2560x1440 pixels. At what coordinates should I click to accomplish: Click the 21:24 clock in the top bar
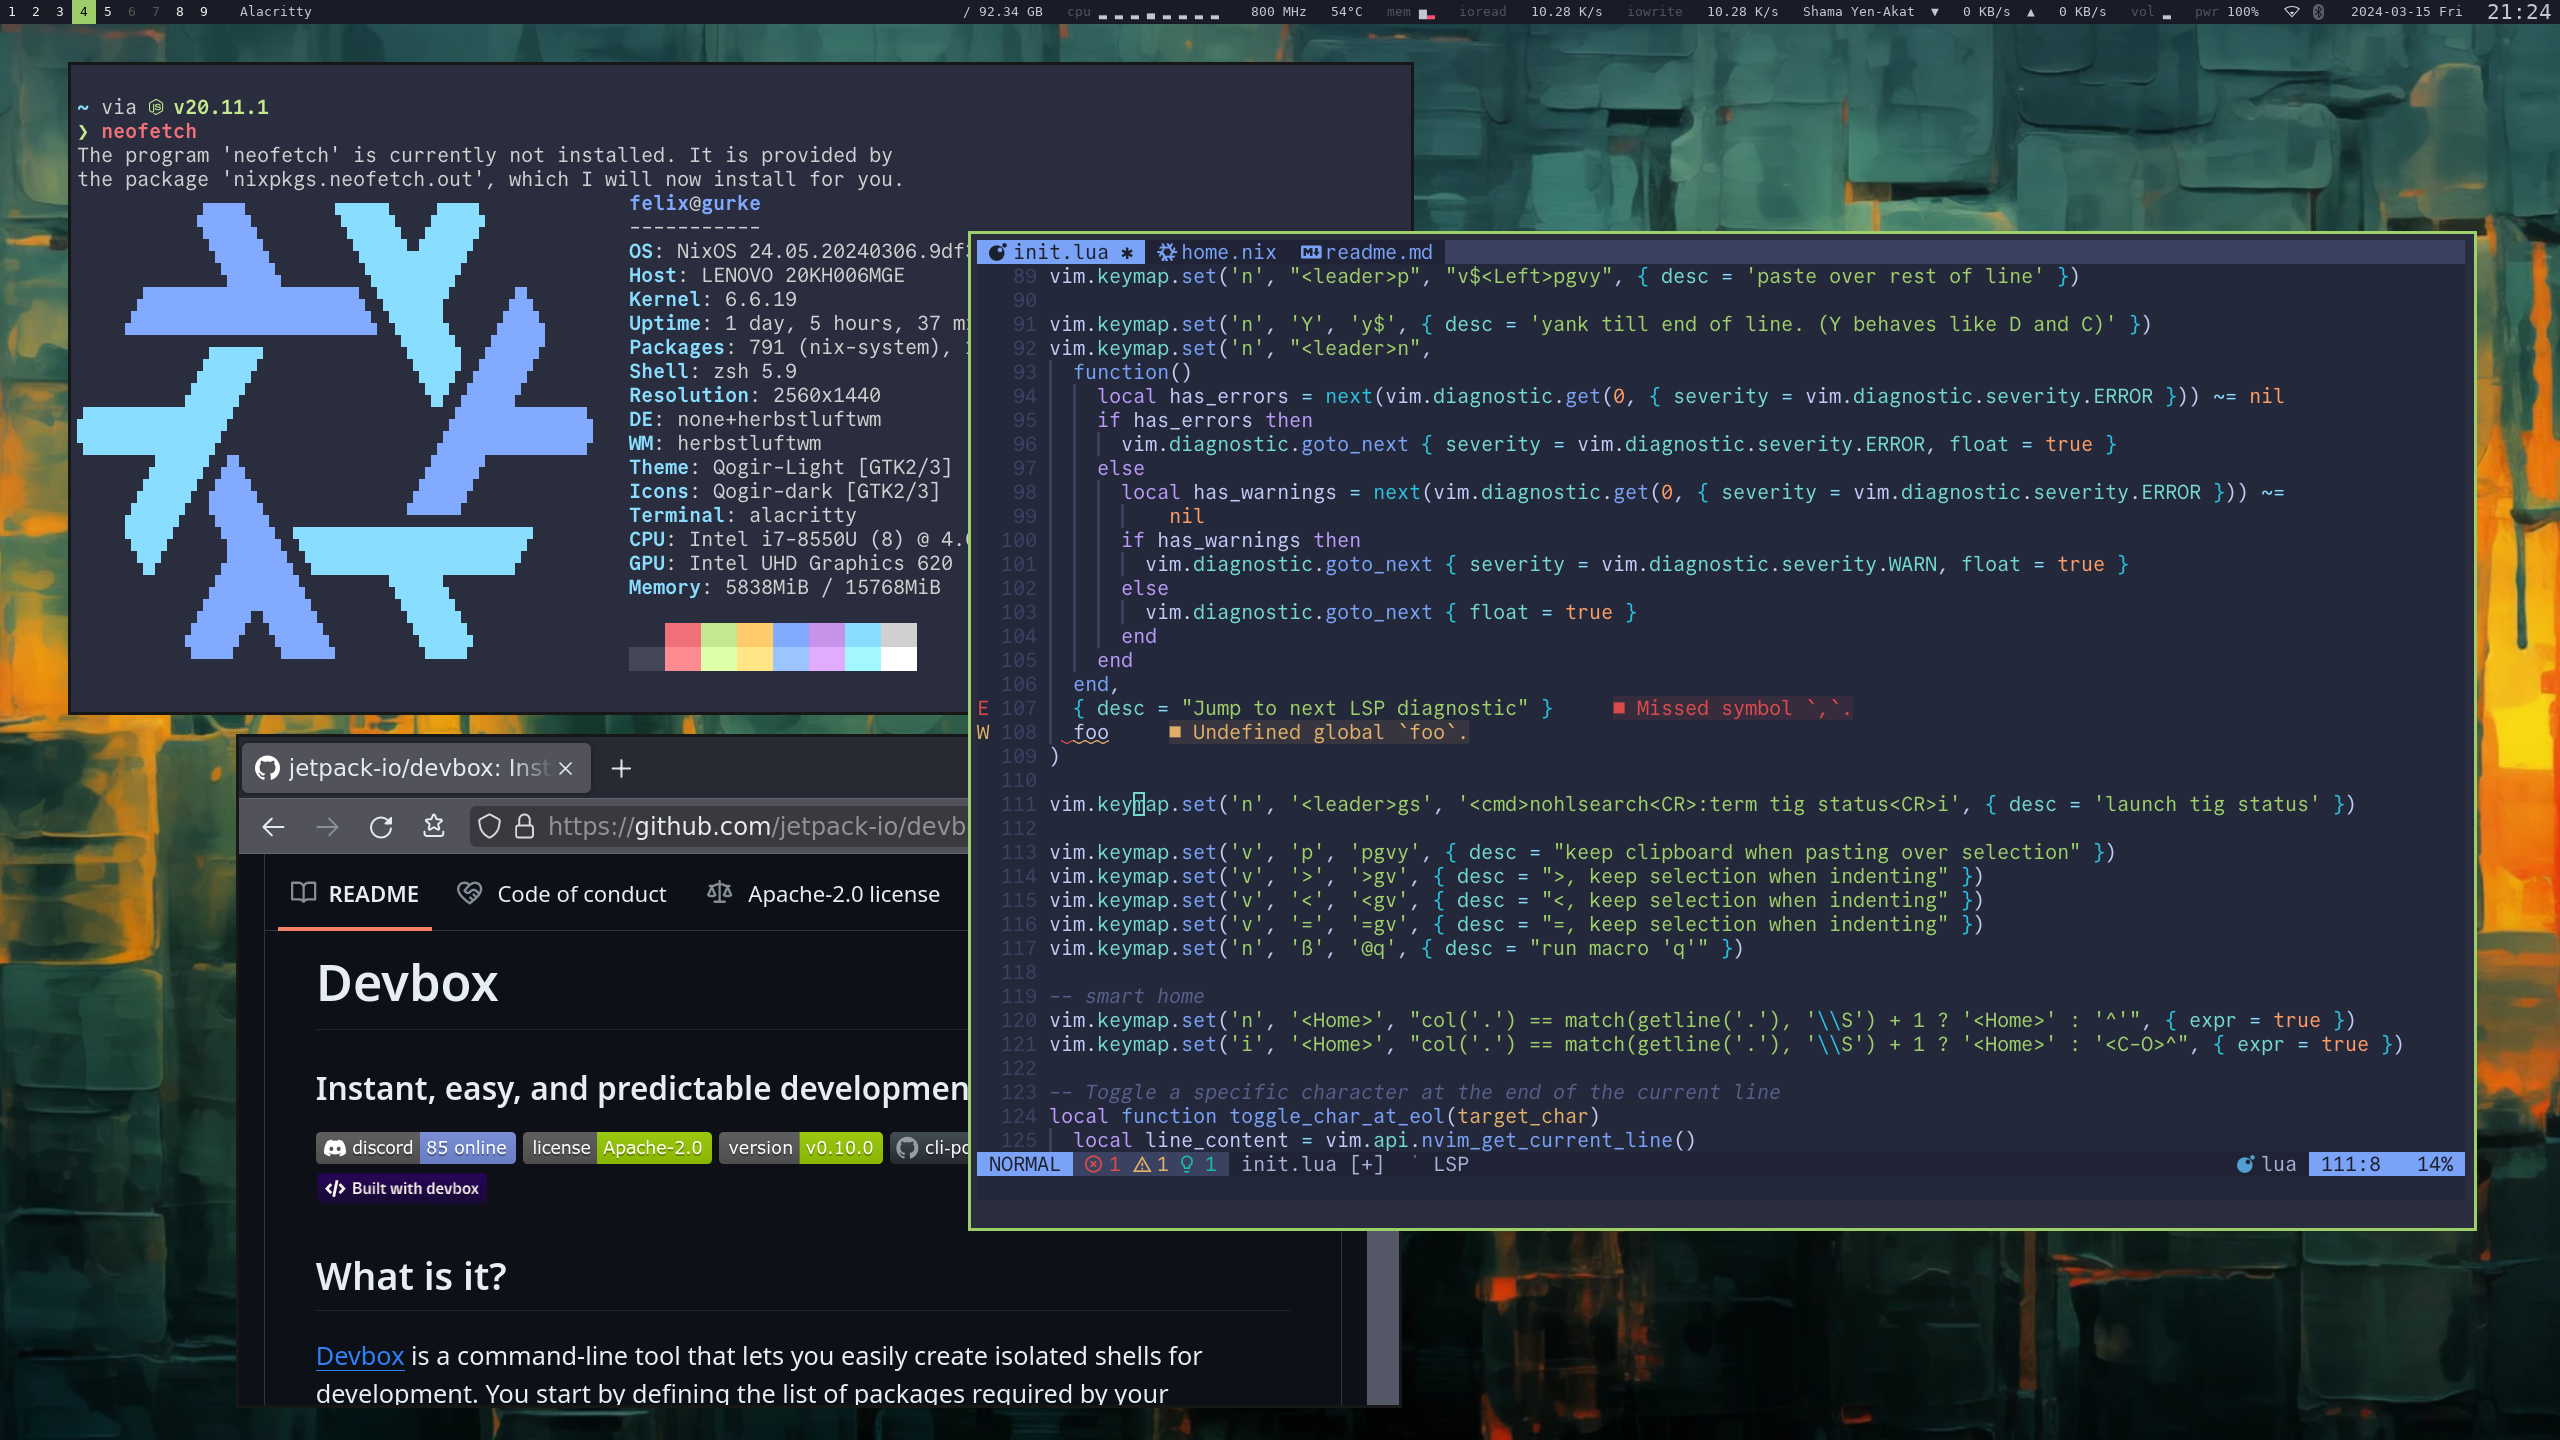(x=2520, y=12)
